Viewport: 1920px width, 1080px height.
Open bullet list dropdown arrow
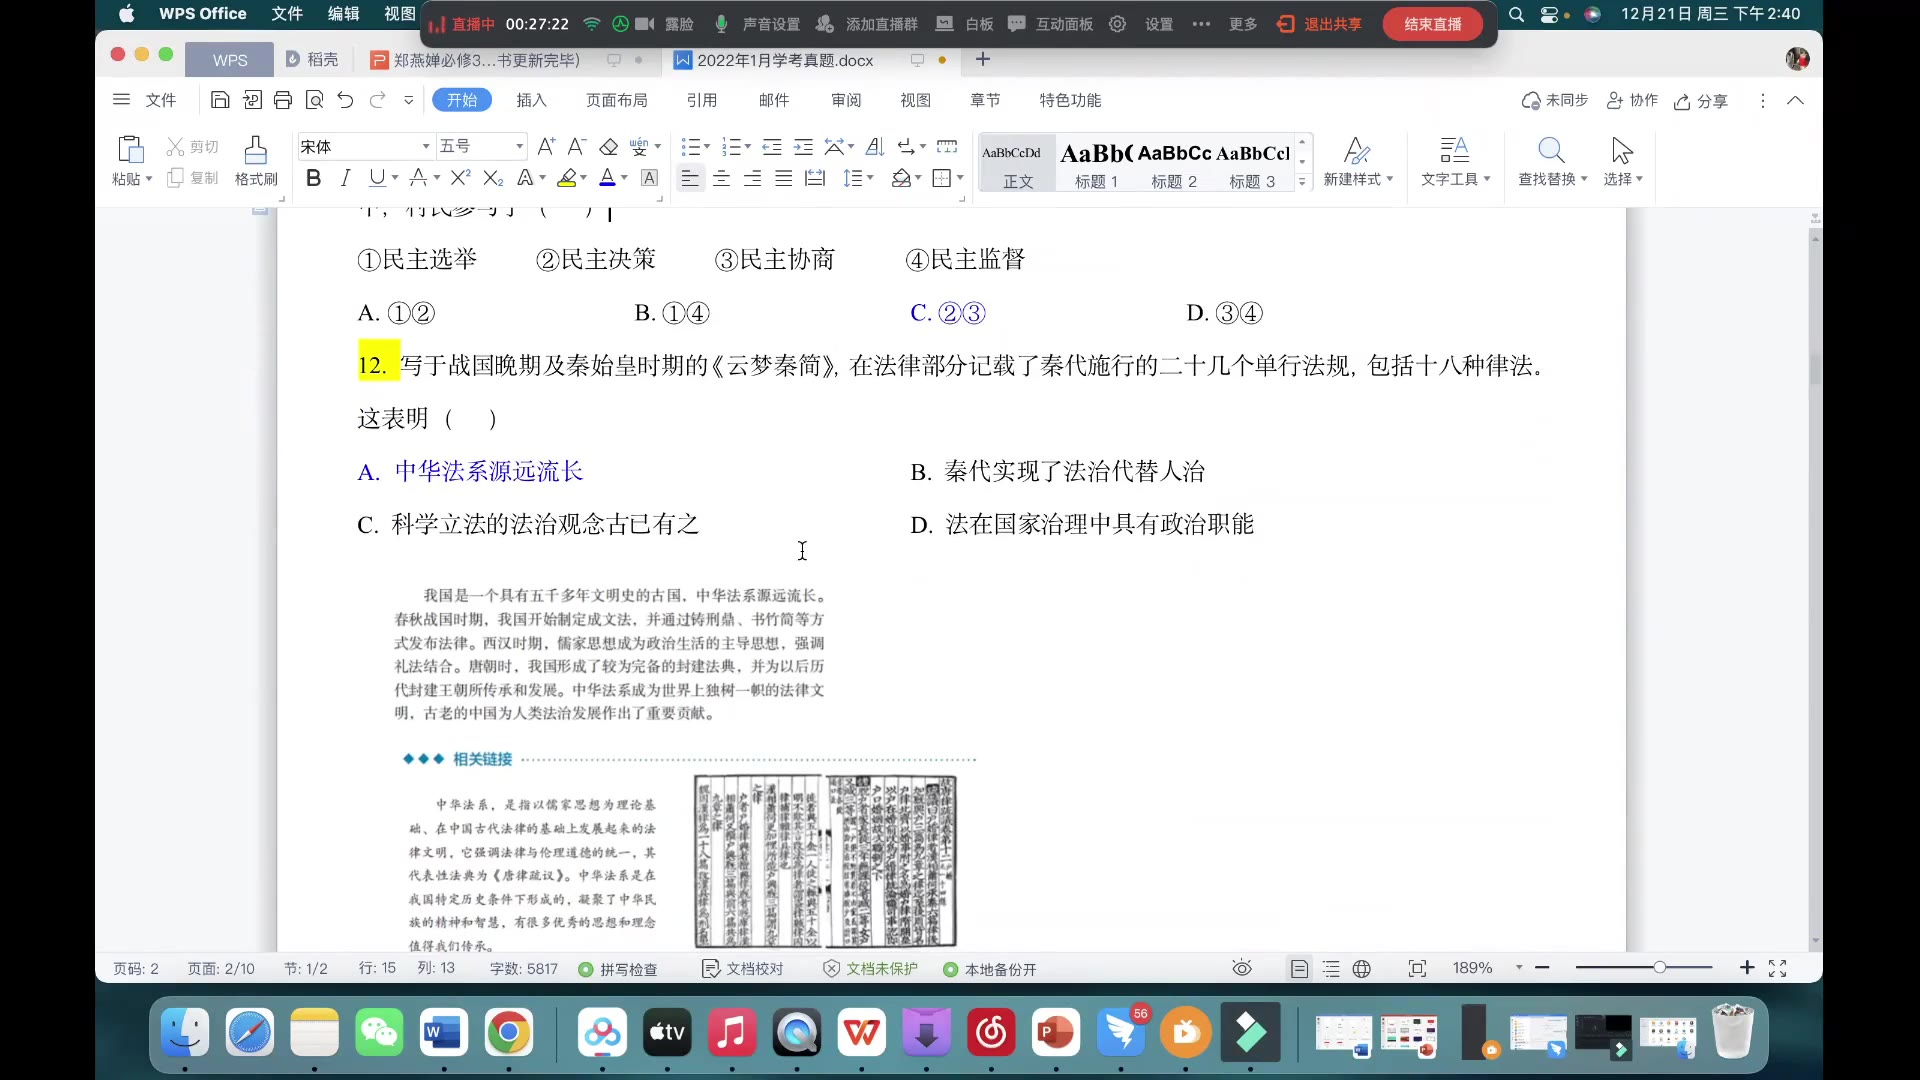[x=707, y=147]
